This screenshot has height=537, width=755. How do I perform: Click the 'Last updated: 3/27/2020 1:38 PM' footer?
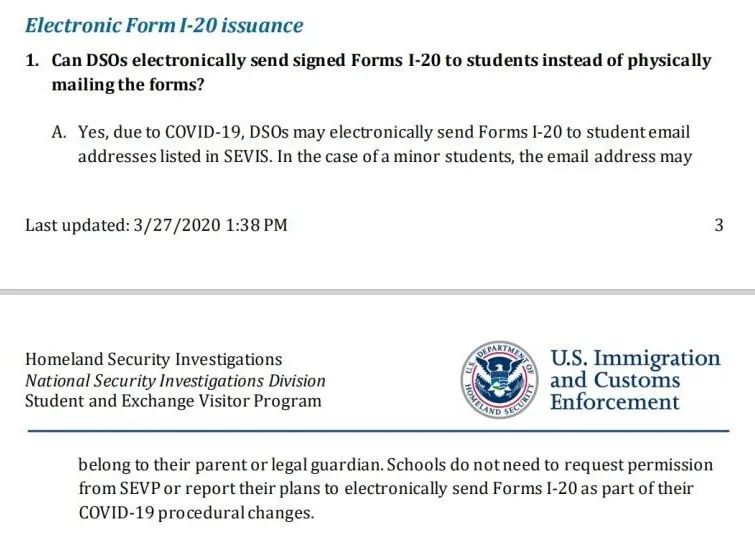(155, 225)
